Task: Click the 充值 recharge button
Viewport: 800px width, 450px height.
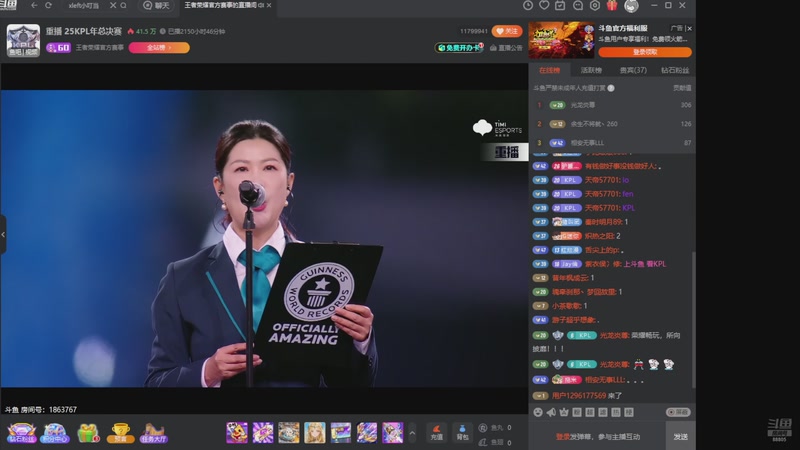Action: [437, 433]
